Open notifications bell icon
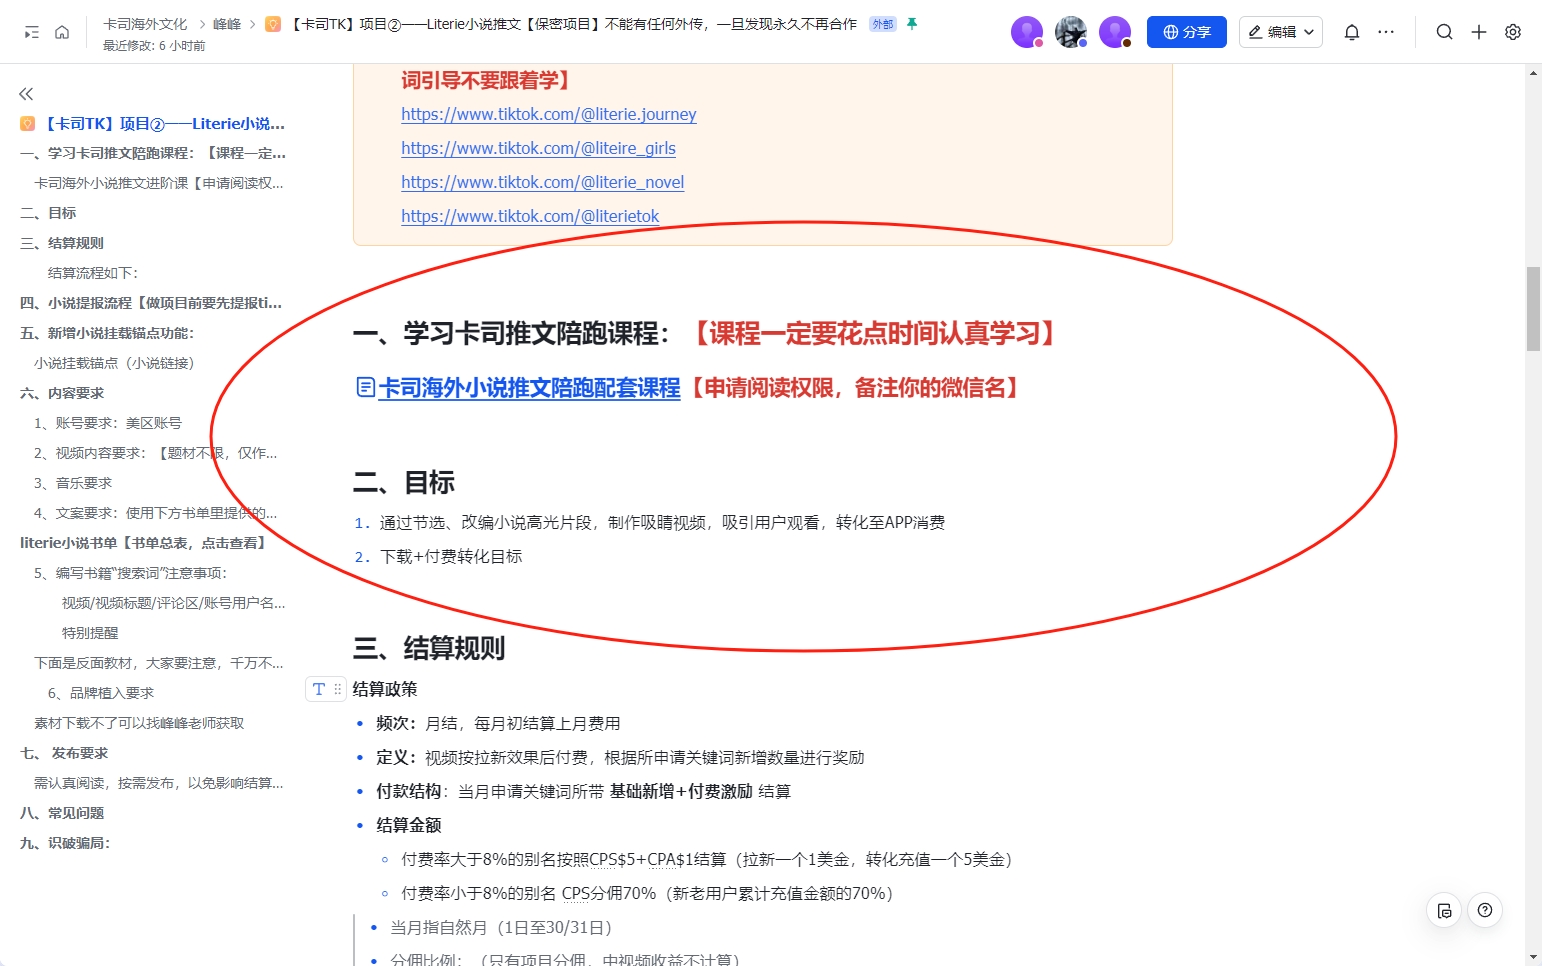The width and height of the screenshot is (1542, 966). tap(1352, 32)
